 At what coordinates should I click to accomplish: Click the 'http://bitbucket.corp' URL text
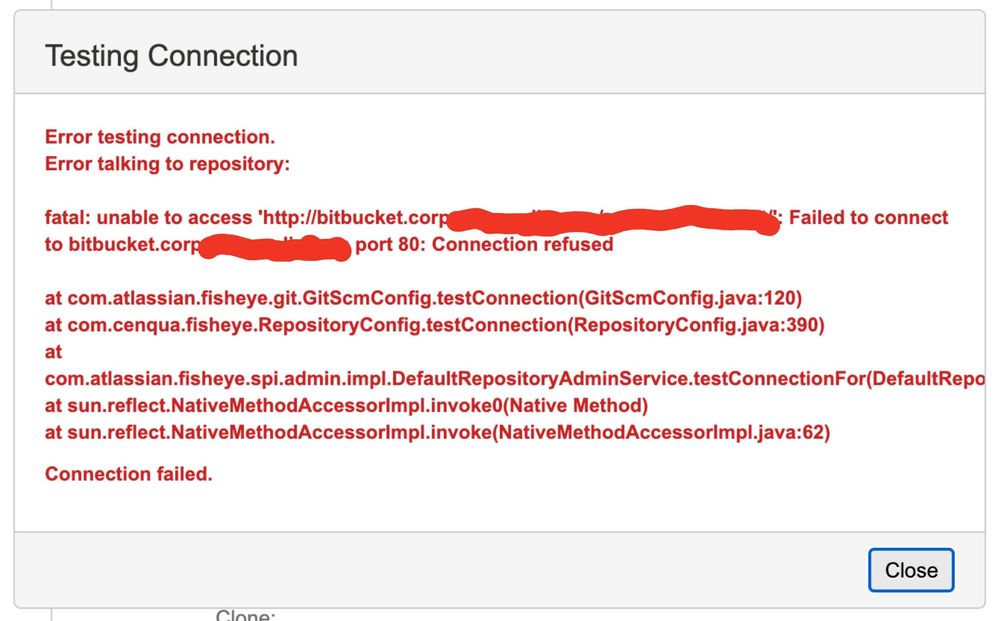(355, 218)
